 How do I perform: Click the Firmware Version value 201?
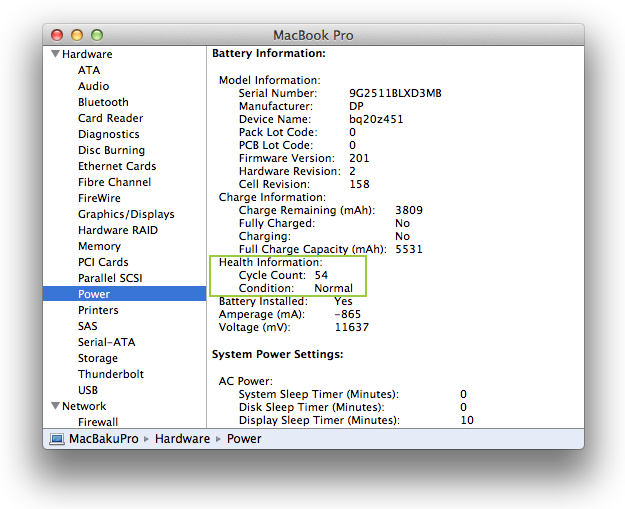coord(359,158)
